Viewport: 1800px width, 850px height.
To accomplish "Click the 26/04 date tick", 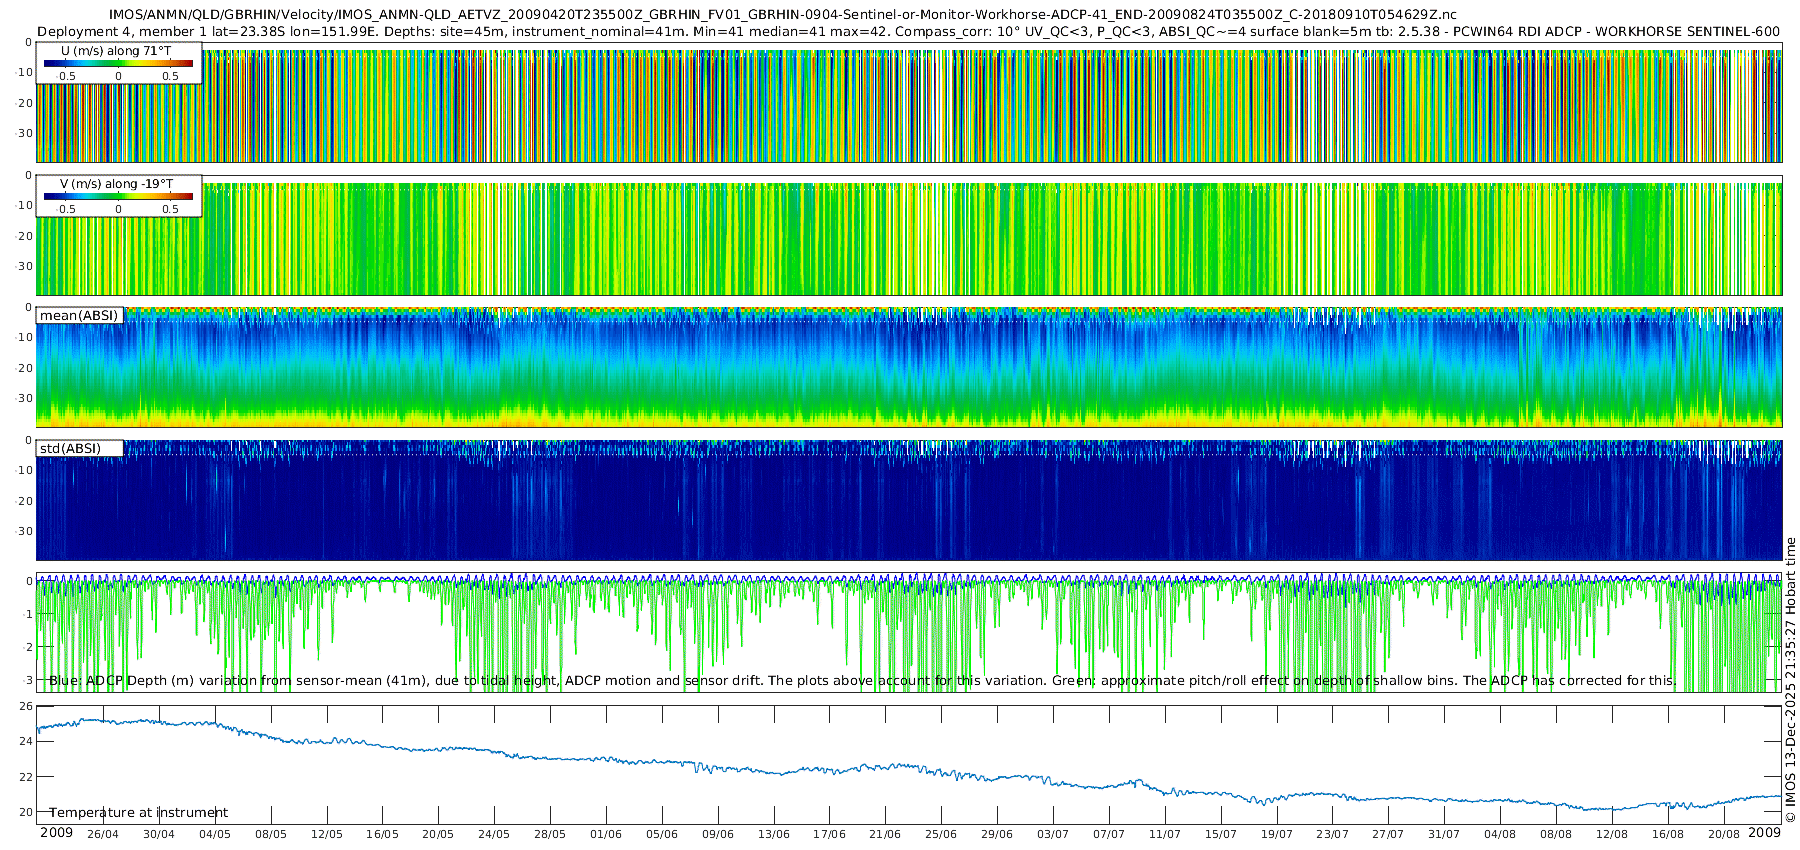I will point(103,834).
